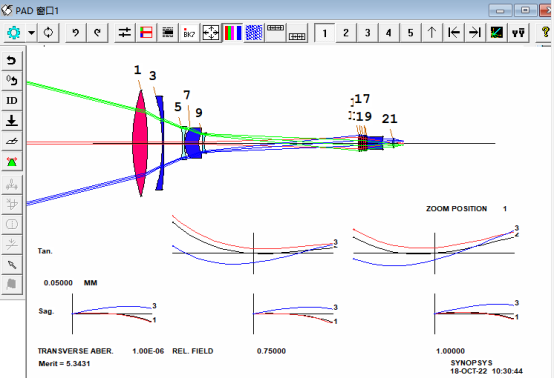The image size is (554, 379).
Task: Select zoom position 3 button
Action: [367, 33]
